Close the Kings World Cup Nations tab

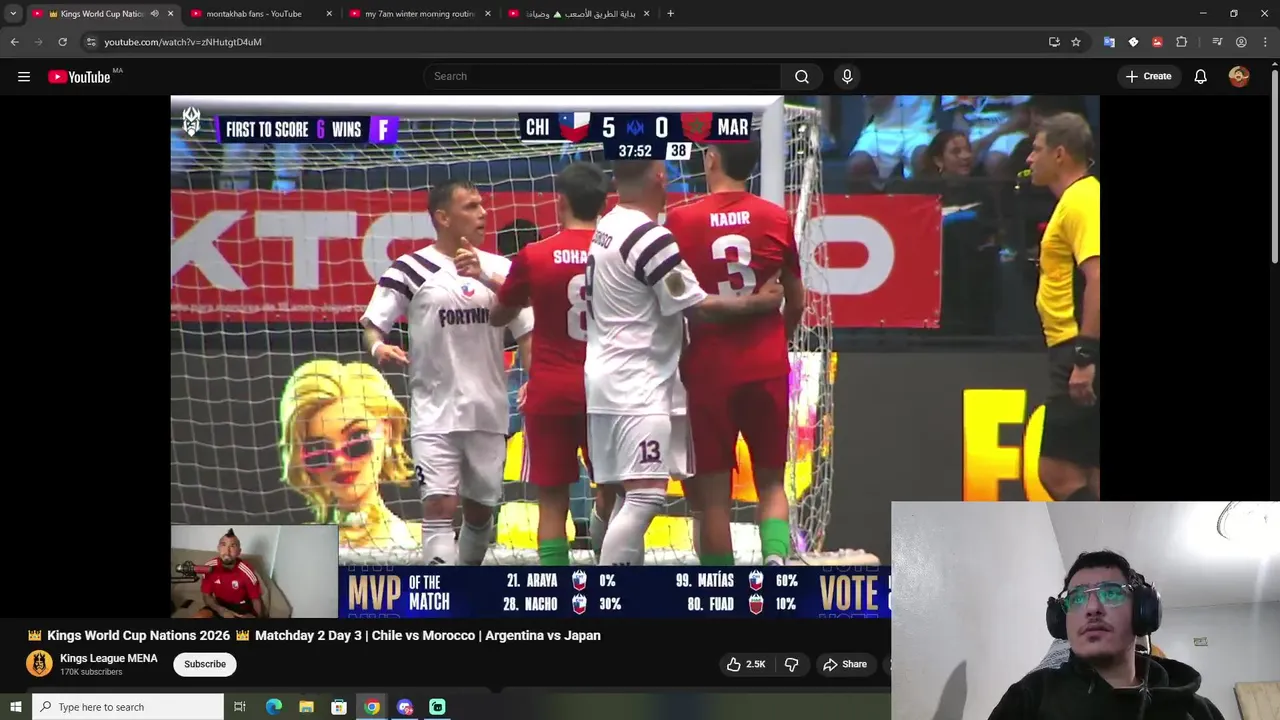[170, 13]
